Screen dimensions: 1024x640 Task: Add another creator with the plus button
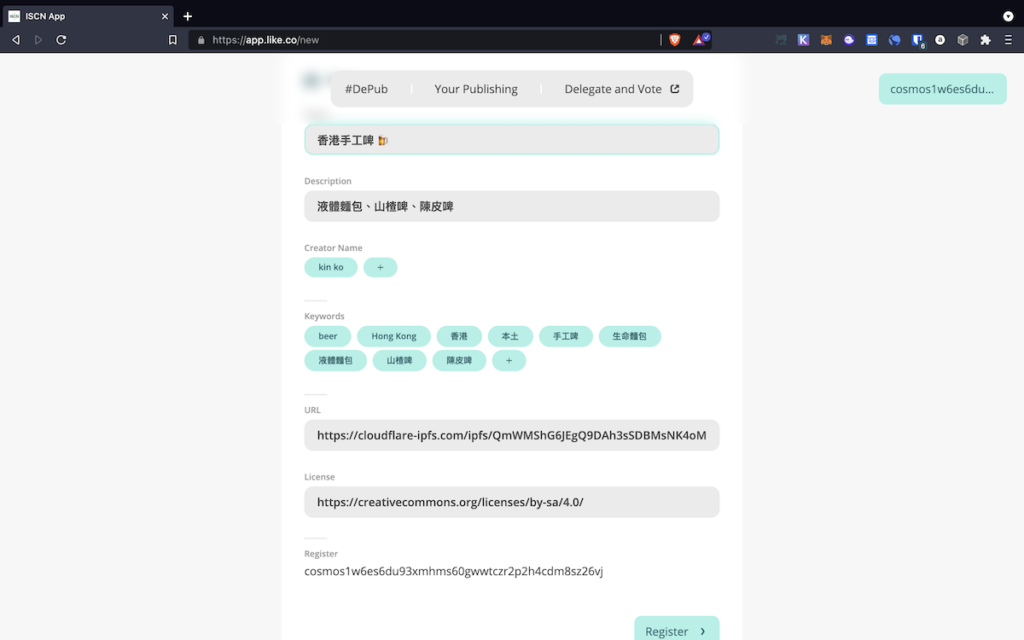tap(380, 267)
